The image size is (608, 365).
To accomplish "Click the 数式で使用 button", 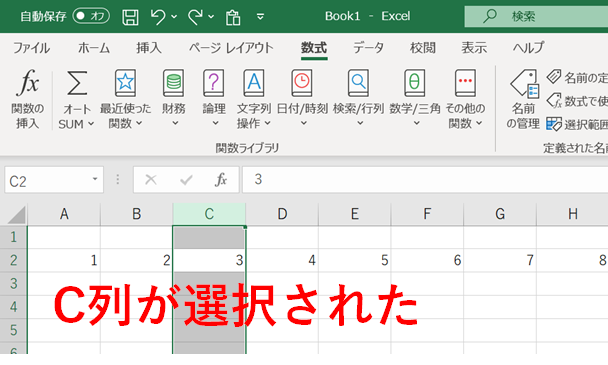I will click(x=577, y=101).
